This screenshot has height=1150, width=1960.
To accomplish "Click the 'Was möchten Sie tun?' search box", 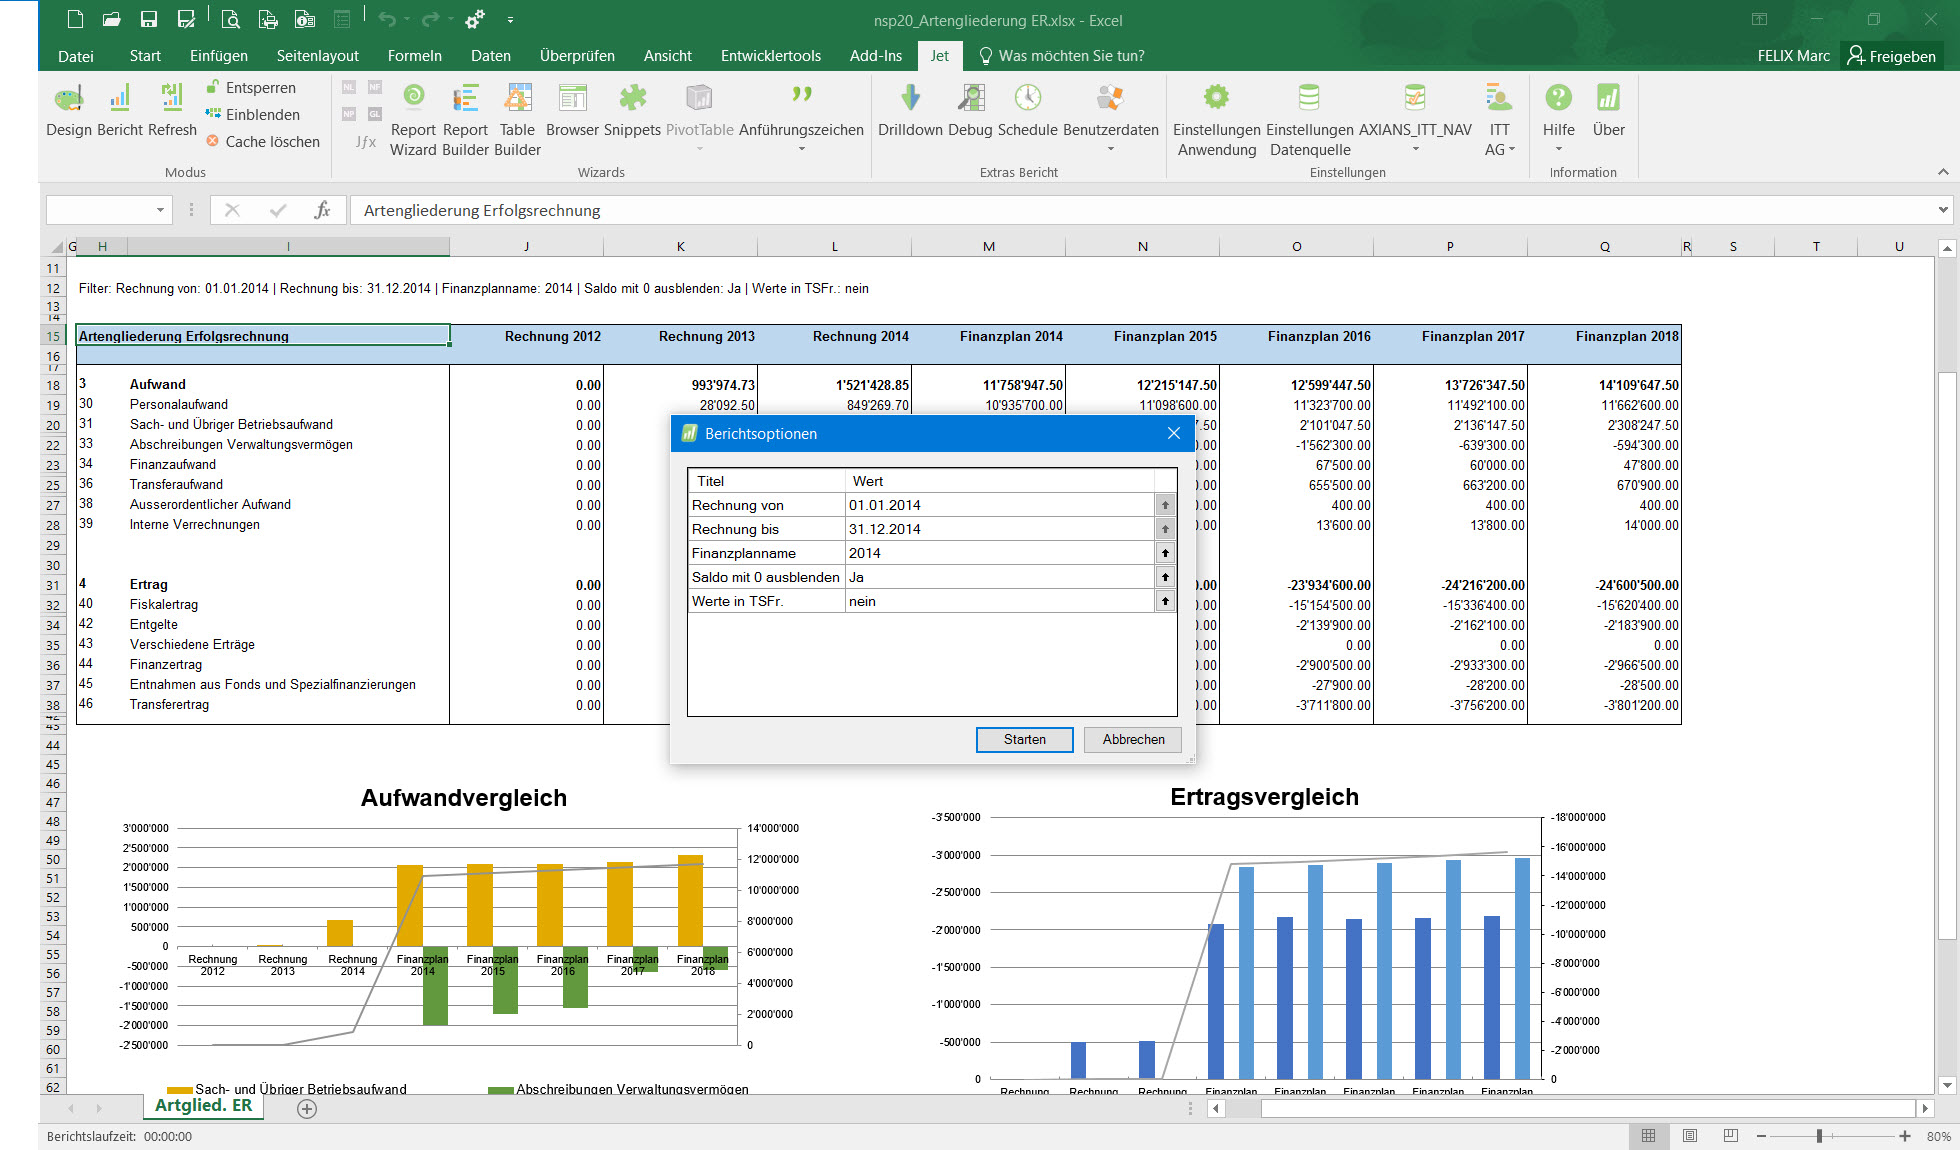I will click(x=1062, y=56).
